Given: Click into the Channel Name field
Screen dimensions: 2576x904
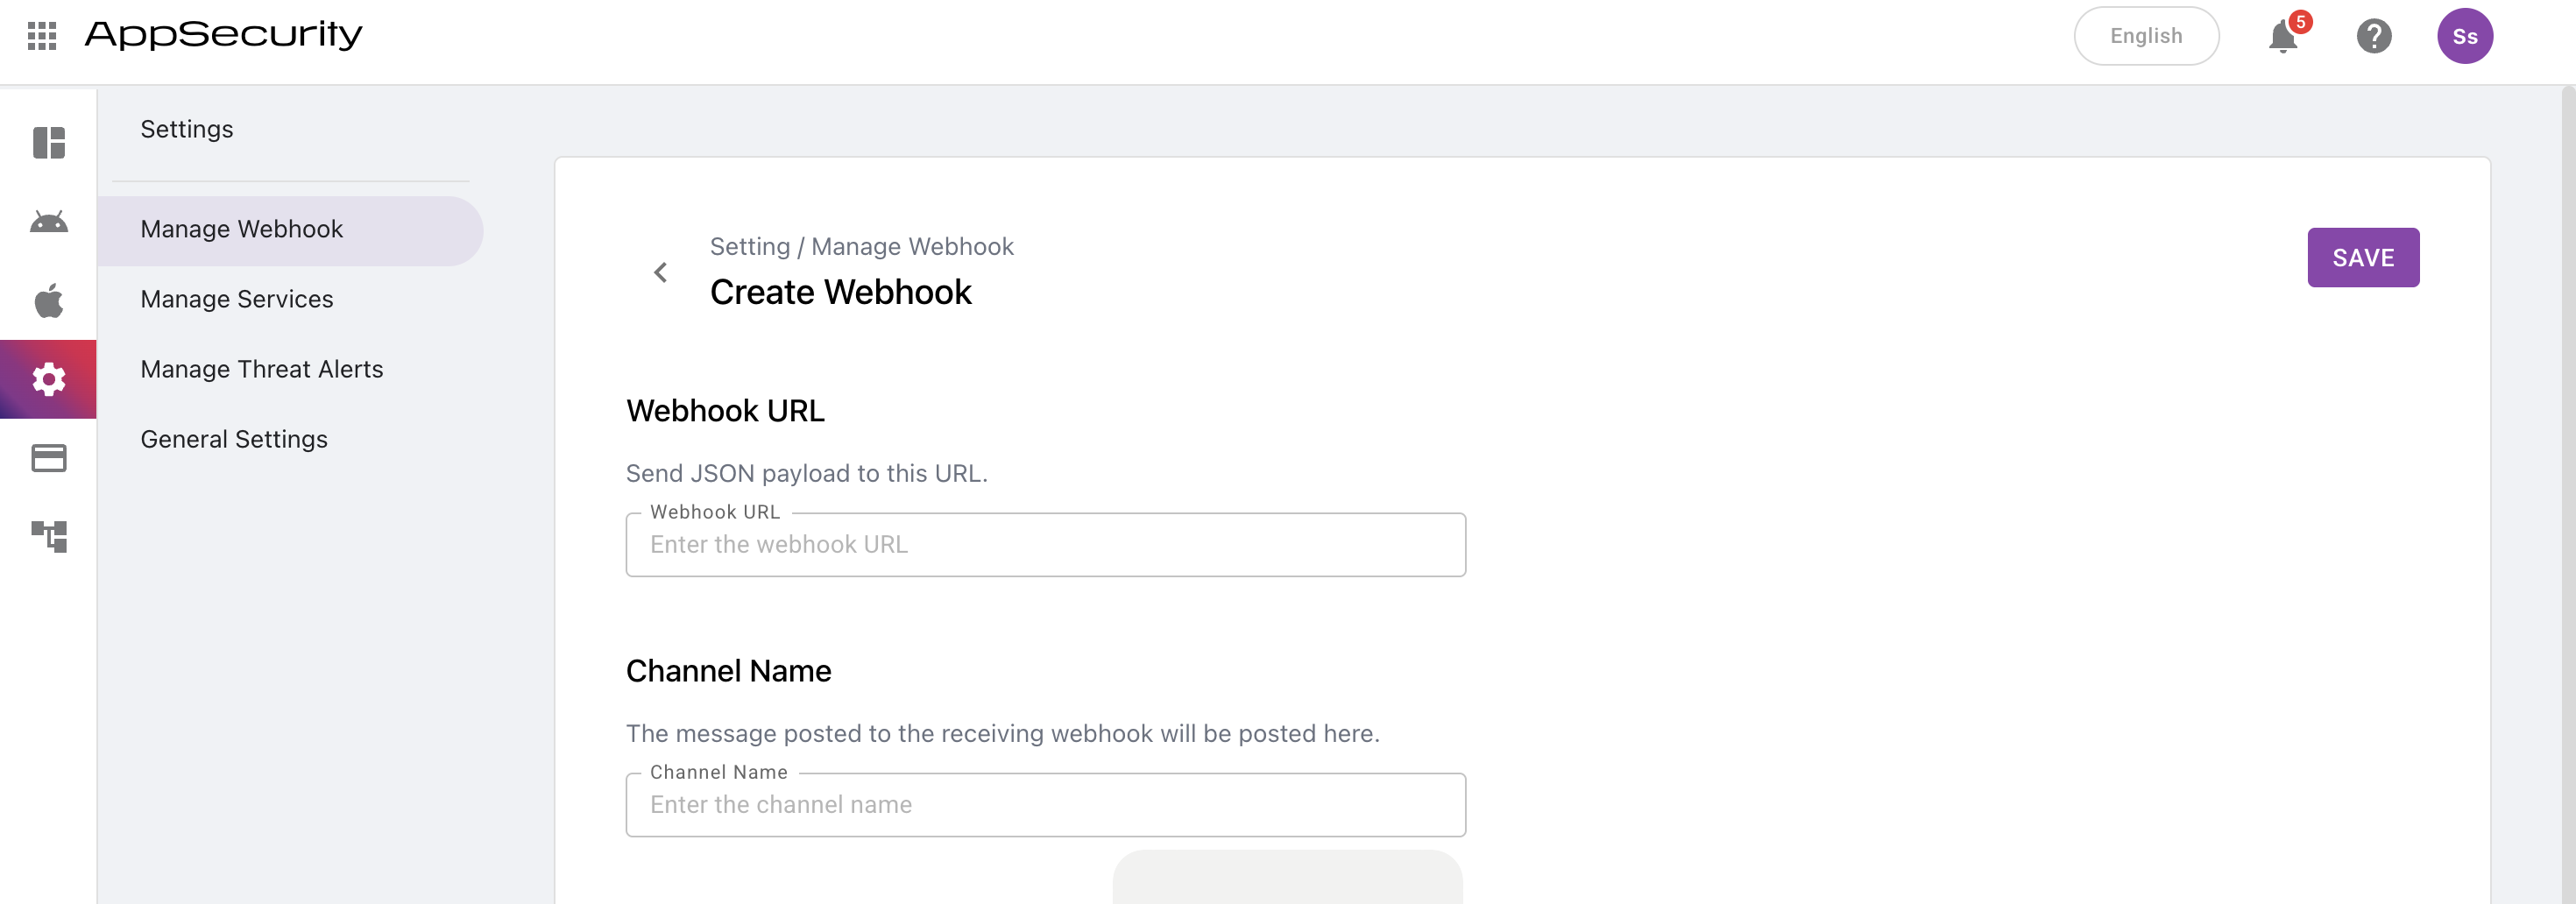Looking at the screenshot, I should click(1045, 805).
